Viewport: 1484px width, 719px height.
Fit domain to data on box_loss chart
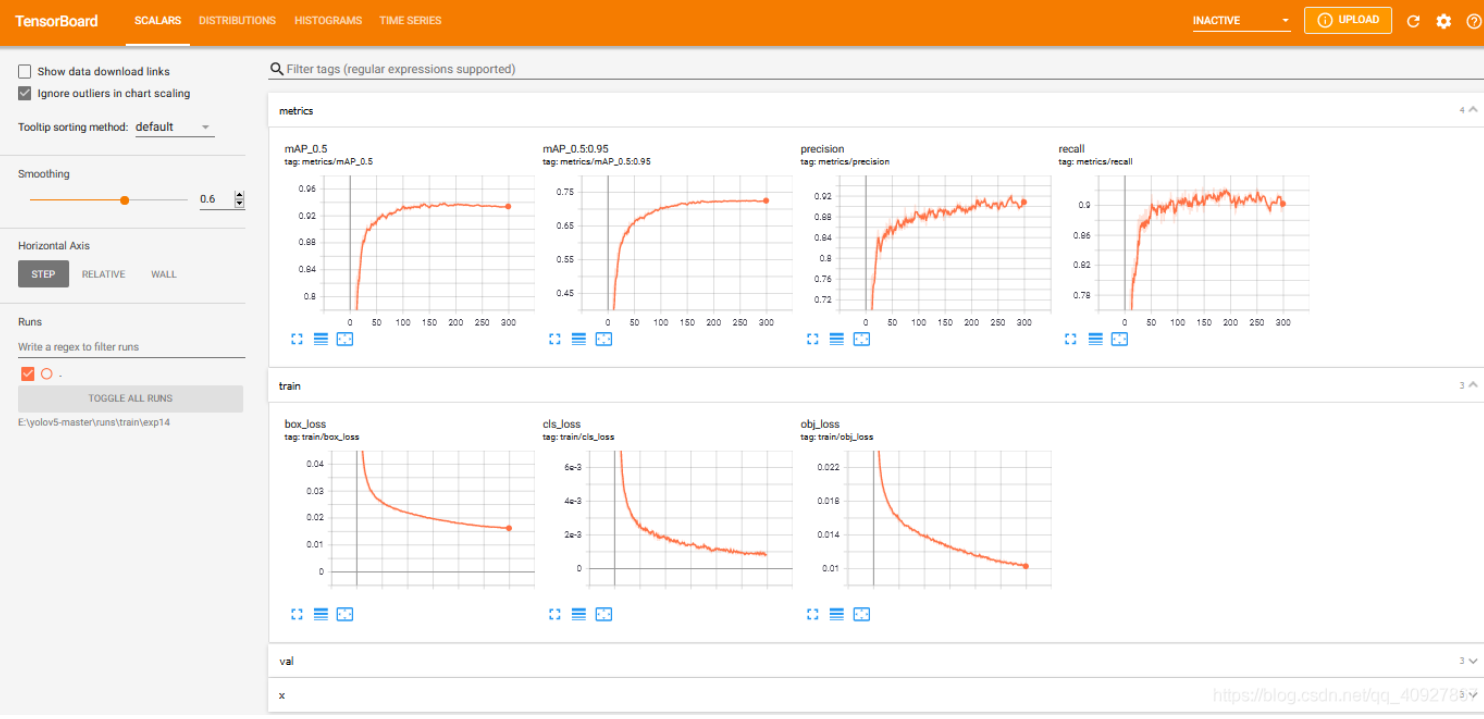pyautogui.click(x=345, y=614)
